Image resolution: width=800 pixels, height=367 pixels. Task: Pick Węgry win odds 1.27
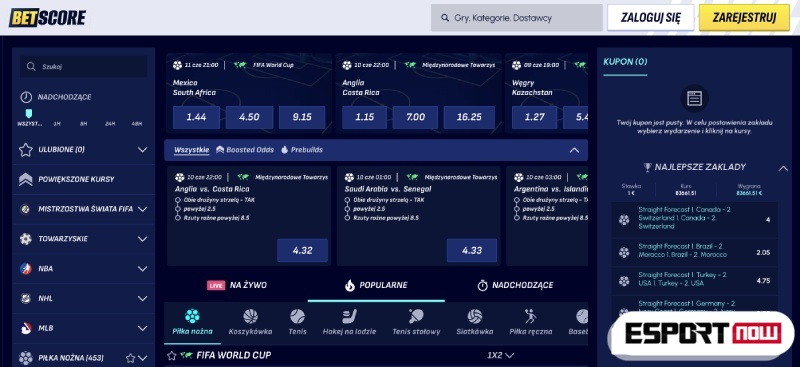pyautogui.click(x=534, y=117)
